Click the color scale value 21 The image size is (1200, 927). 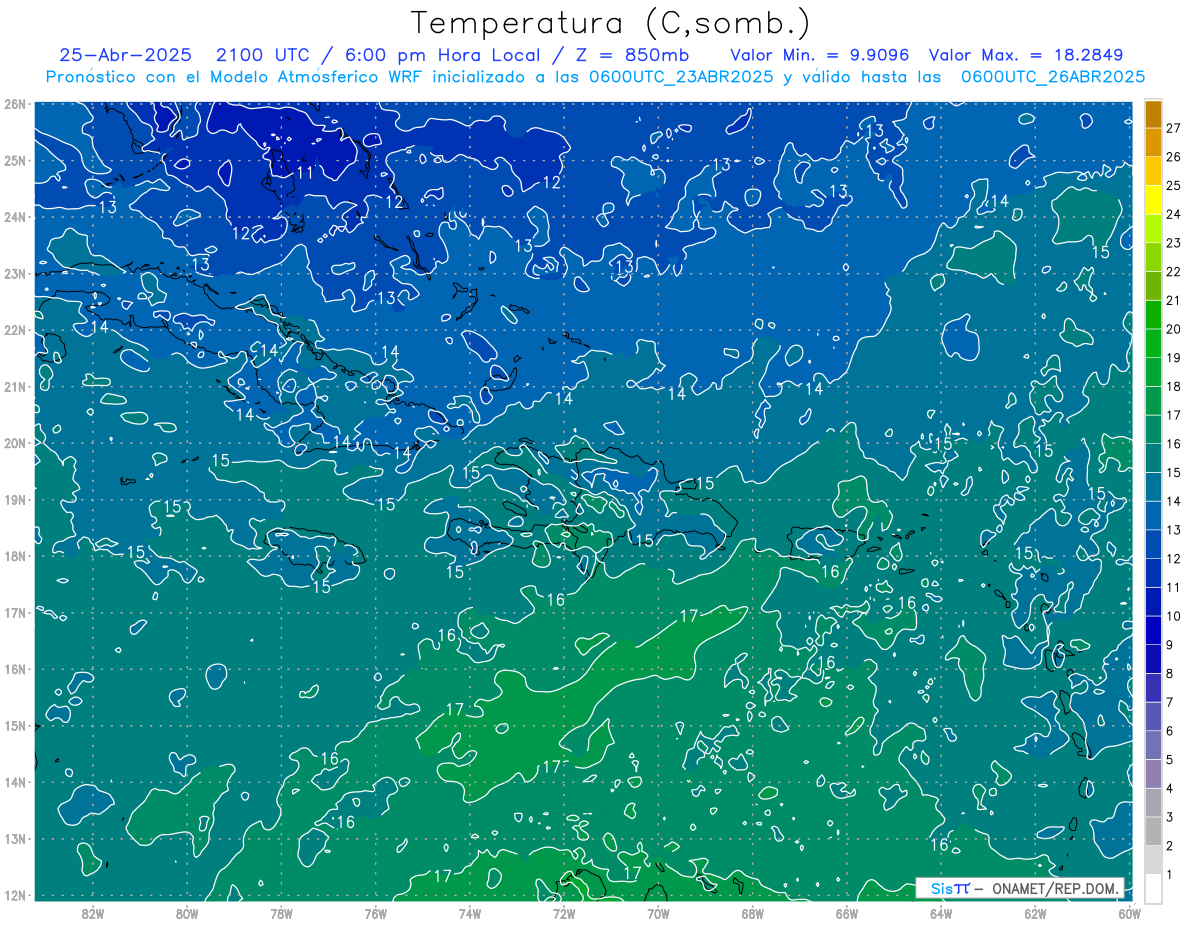pyautogui.click(x=1173, y=300)
